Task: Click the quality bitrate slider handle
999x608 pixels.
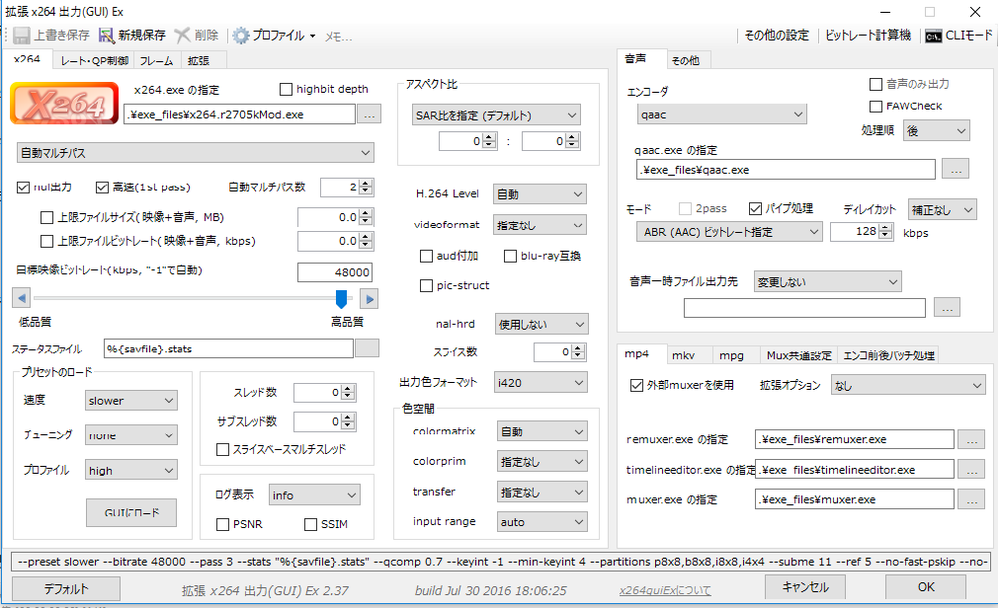Action: click(341, 298)
